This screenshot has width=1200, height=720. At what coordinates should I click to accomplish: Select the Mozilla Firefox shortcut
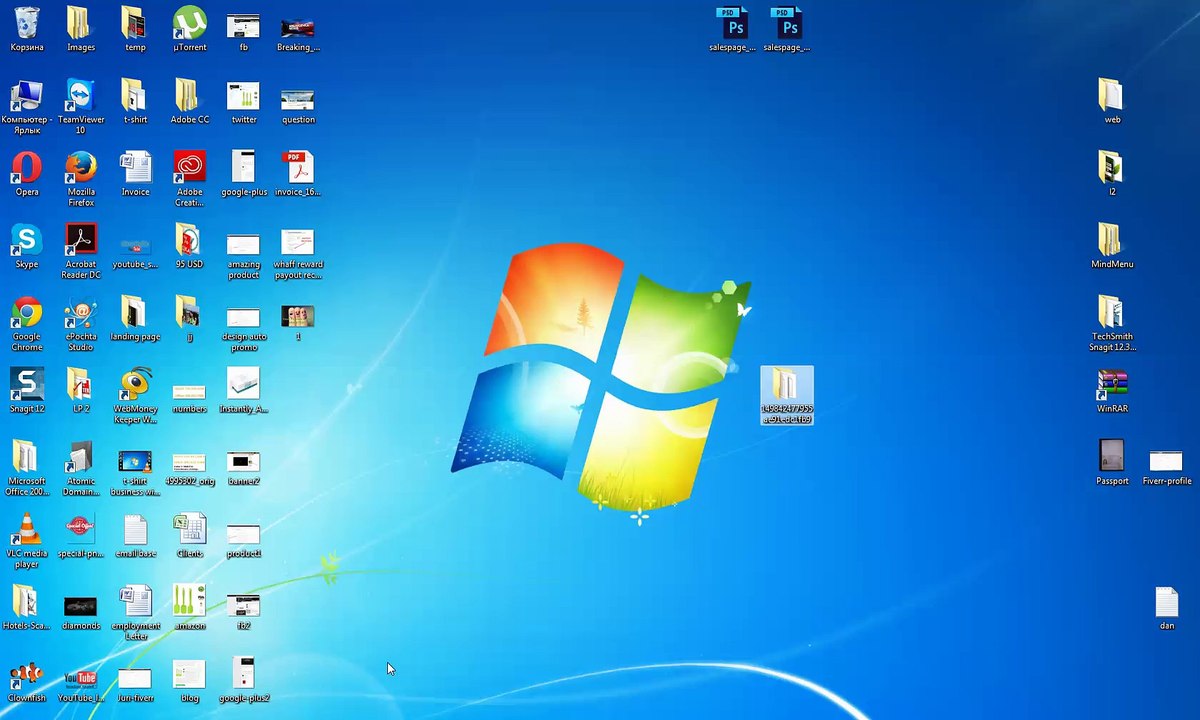pos(81,179)
